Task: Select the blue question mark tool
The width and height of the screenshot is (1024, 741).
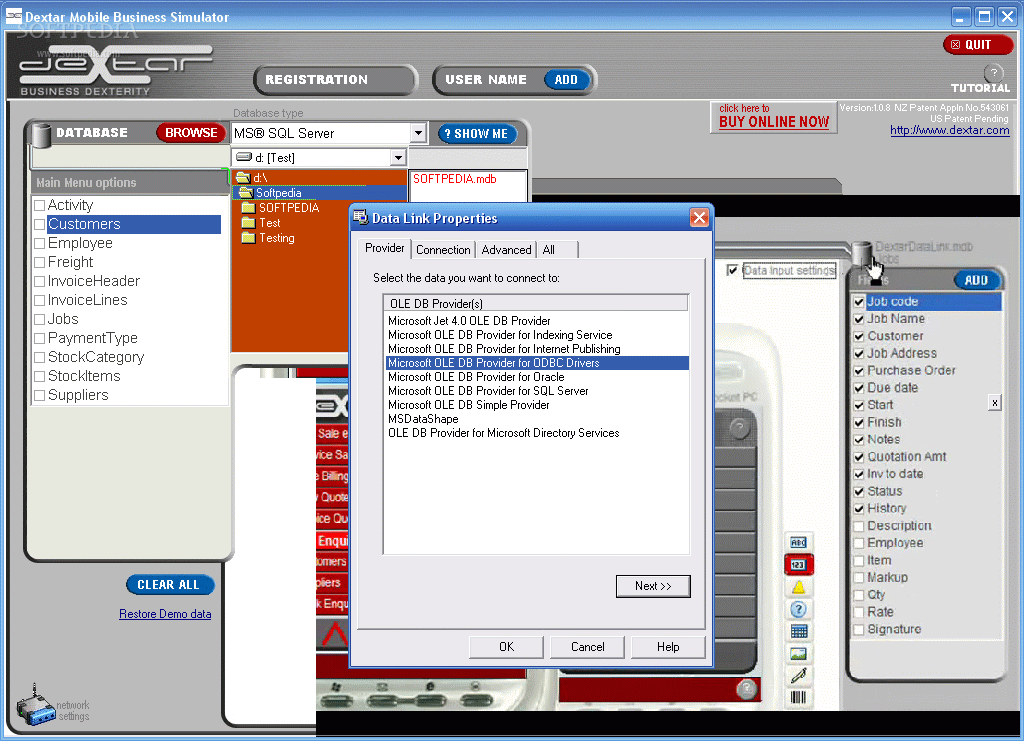Action: pos(798,610)
